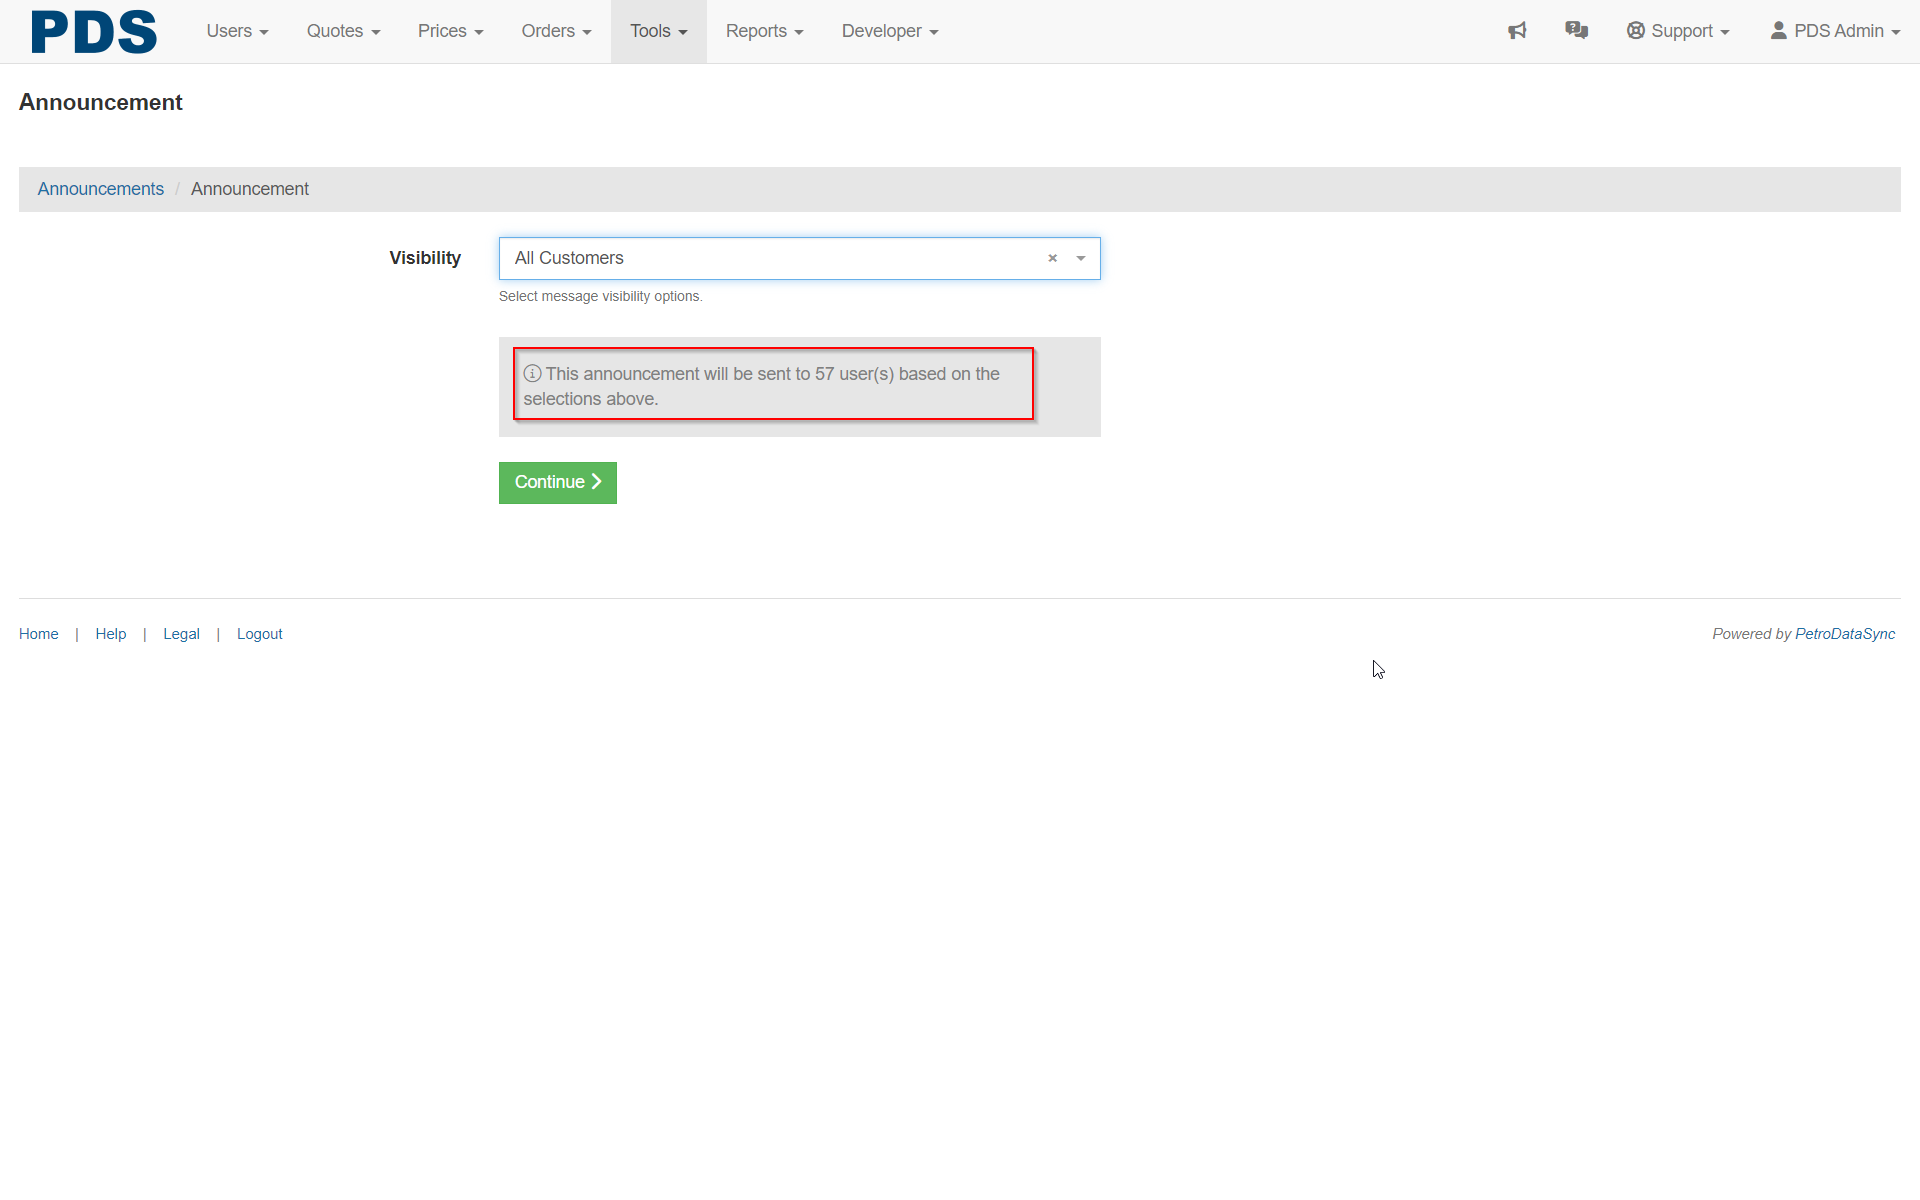The height and width of the screenshot is (1200, 1920).
Task: Go to Announcements breadcrumb link
Action: click(101, 189)
